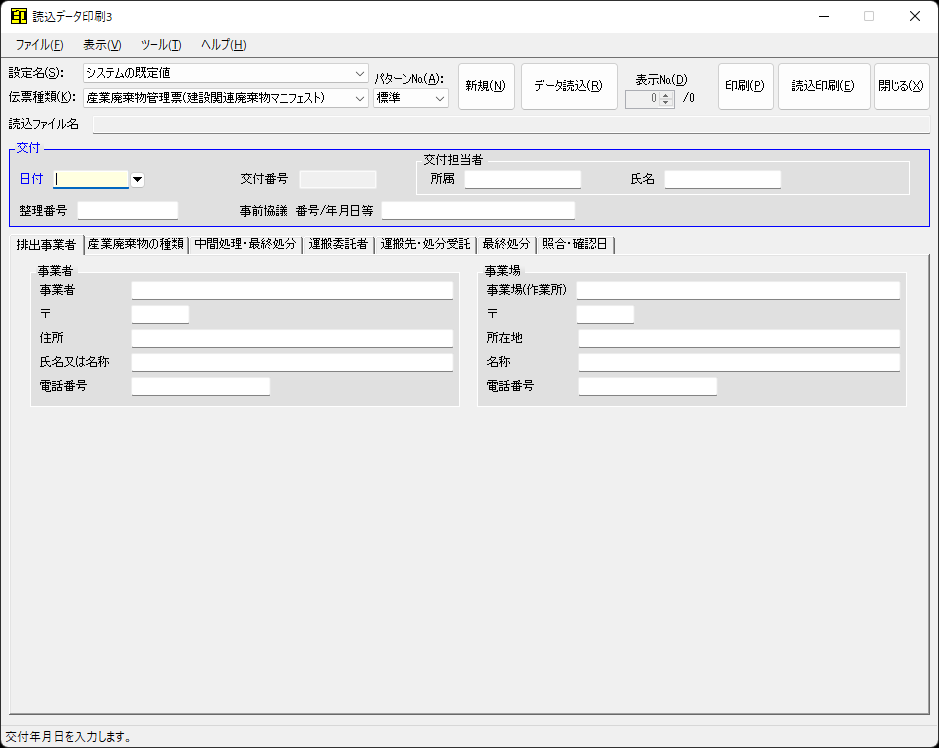This screenshot has height=748, width=939.
Task: Expand the 伝票種類 dropdown
Action: pos(360,97)
